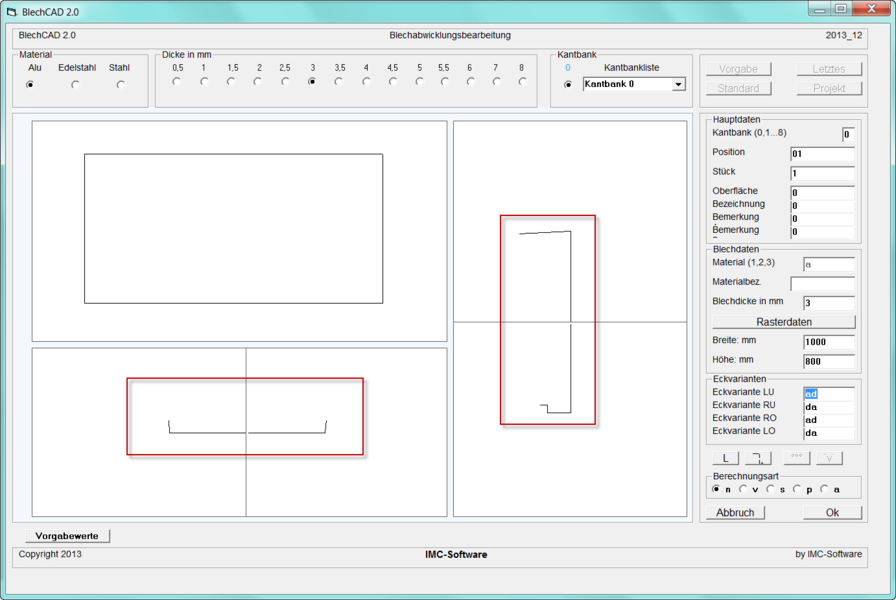Select Alu material radio button
This screenshot has width=896, height=600.
tap(30, 85)
